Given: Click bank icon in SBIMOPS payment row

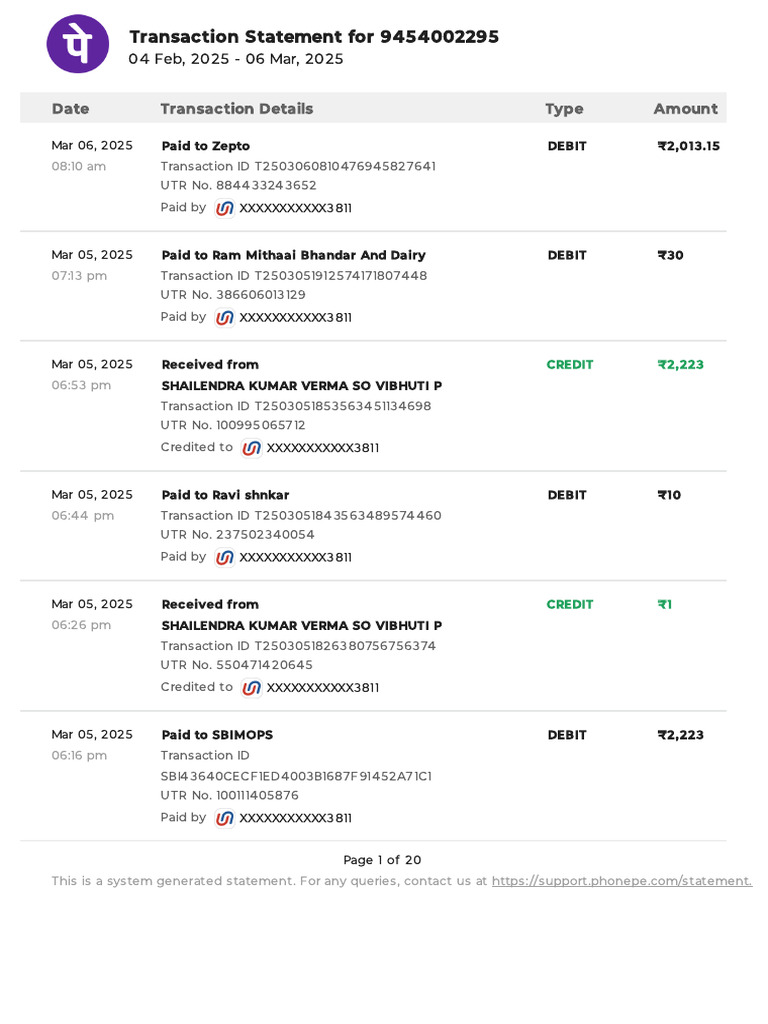Looking at the screenshot, I should click(225, 818).
